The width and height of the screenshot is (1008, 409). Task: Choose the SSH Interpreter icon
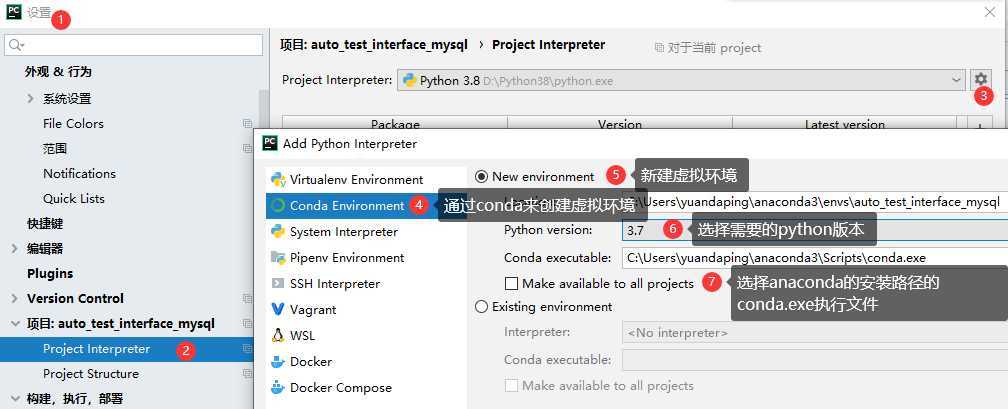[278, 284]
